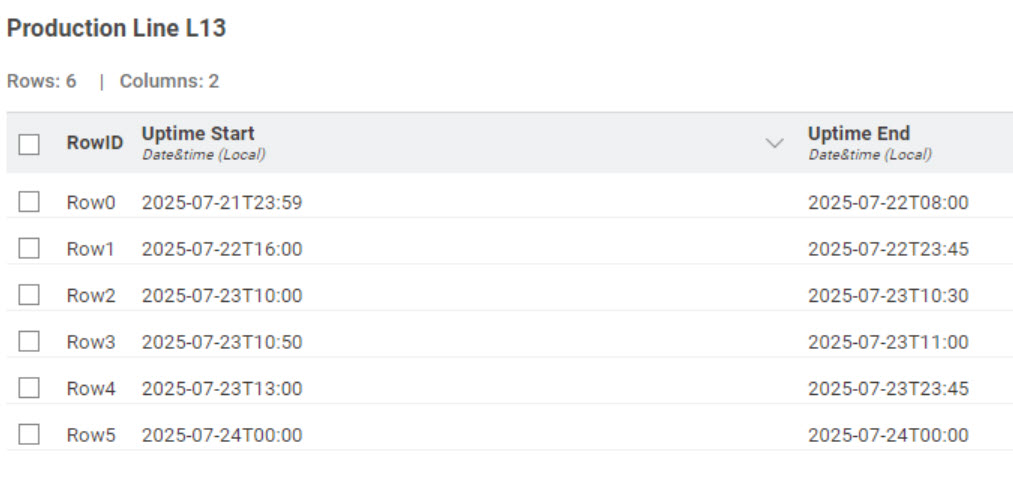The width and height of the screenshot is (1013, 490).
Task: Enable the Row5 checkbox
Action: pos(28,434)
